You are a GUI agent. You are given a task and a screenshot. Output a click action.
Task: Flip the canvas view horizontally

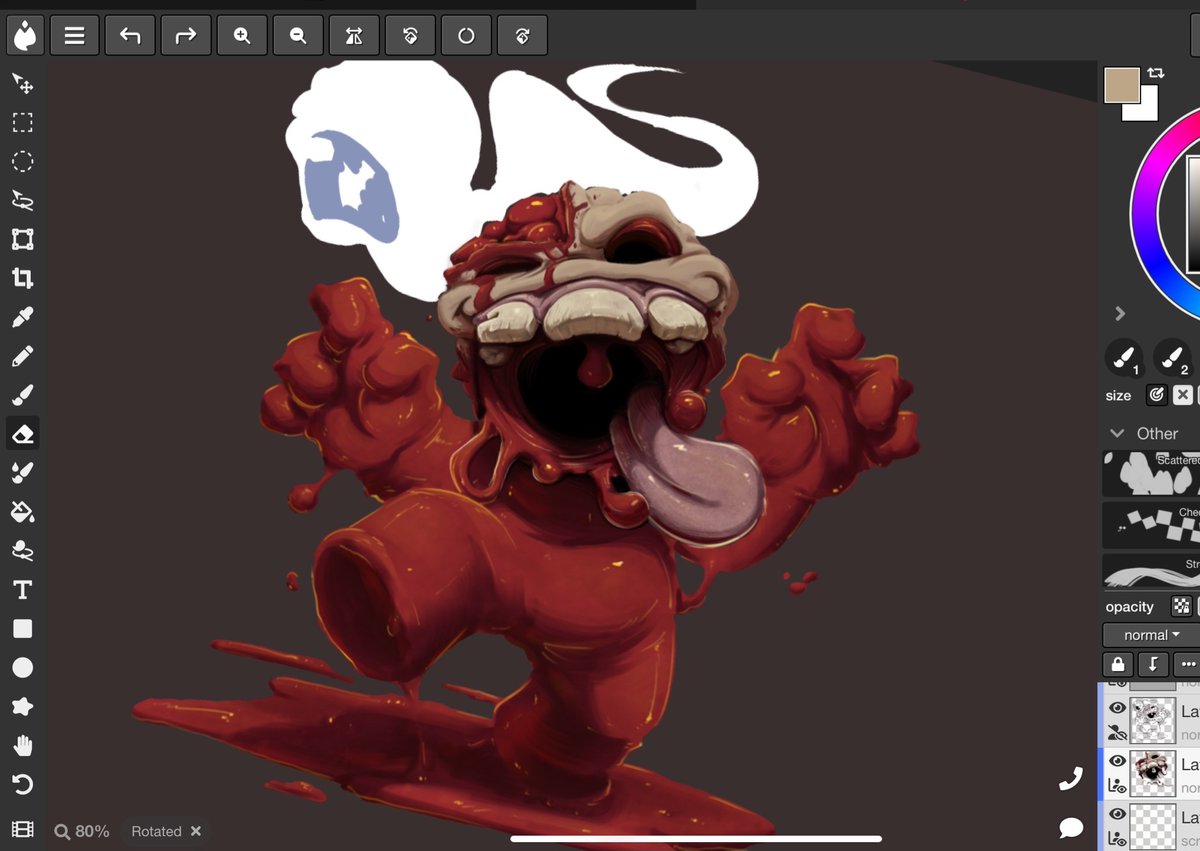tap(354, 36)
